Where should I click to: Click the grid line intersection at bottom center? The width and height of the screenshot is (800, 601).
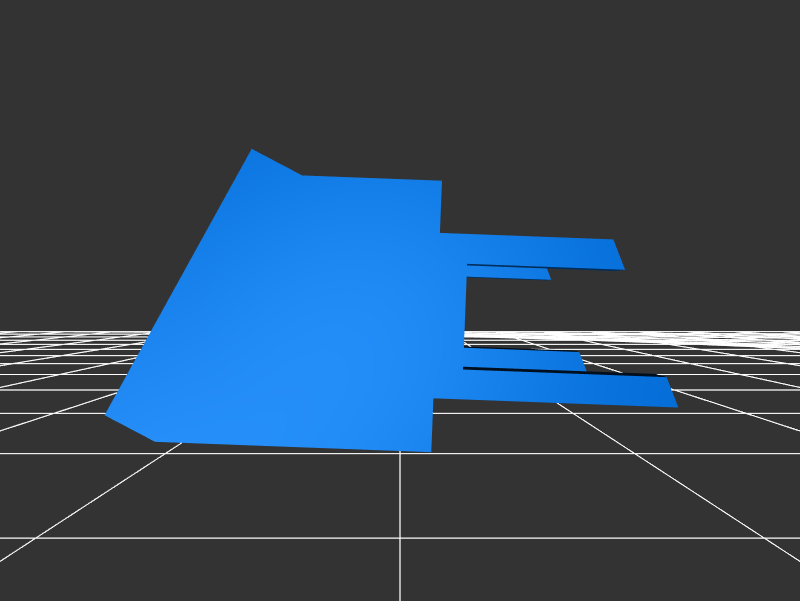pos(400,538)
